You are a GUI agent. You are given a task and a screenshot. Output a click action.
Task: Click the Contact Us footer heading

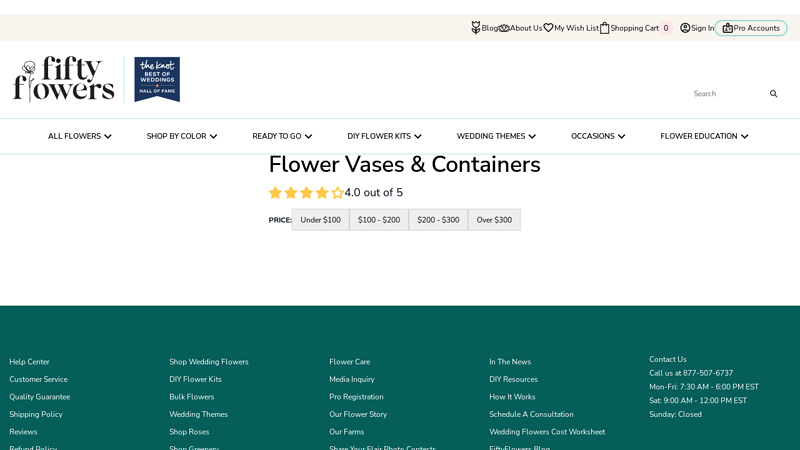pyautogui.click(x=668, y=359)
